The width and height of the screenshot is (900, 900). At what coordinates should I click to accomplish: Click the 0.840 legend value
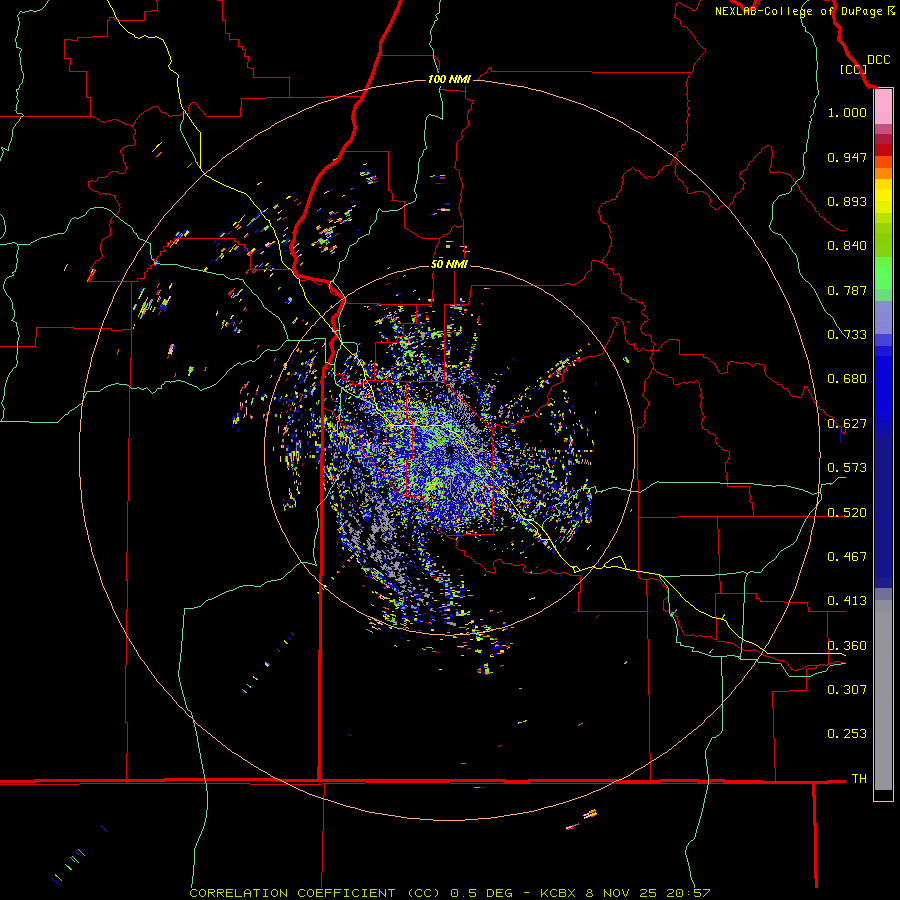pyautogui.click(x=847, y=246)
